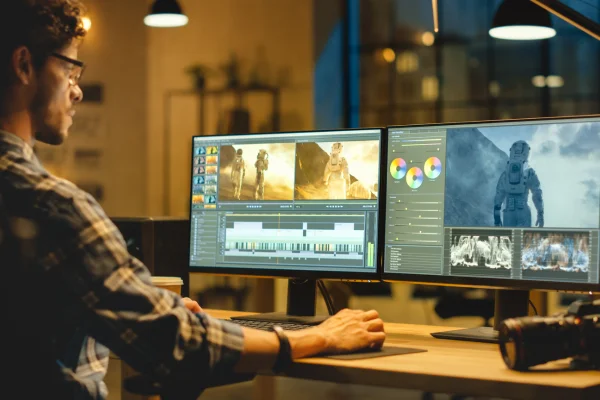Click playback controls under the program viewer
The width and height of the screenshot is (600, 400).
pyautogui.click(x=337, y=204)
